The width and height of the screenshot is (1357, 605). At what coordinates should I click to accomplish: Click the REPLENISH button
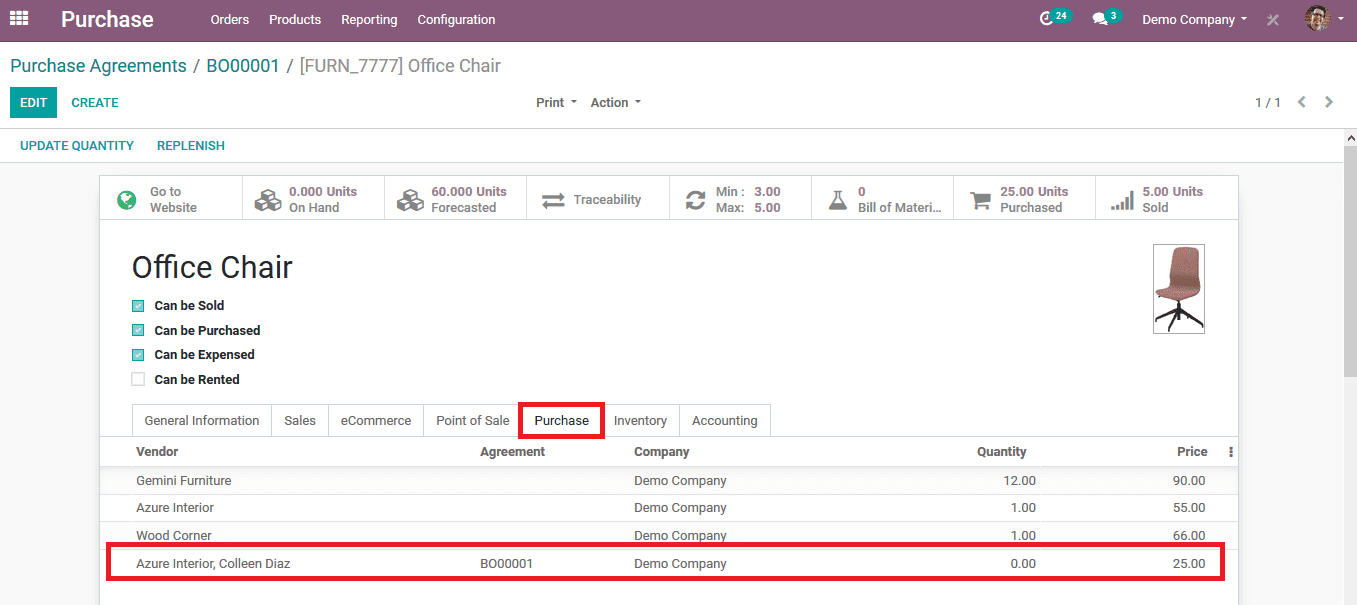(x=191, y=145)
